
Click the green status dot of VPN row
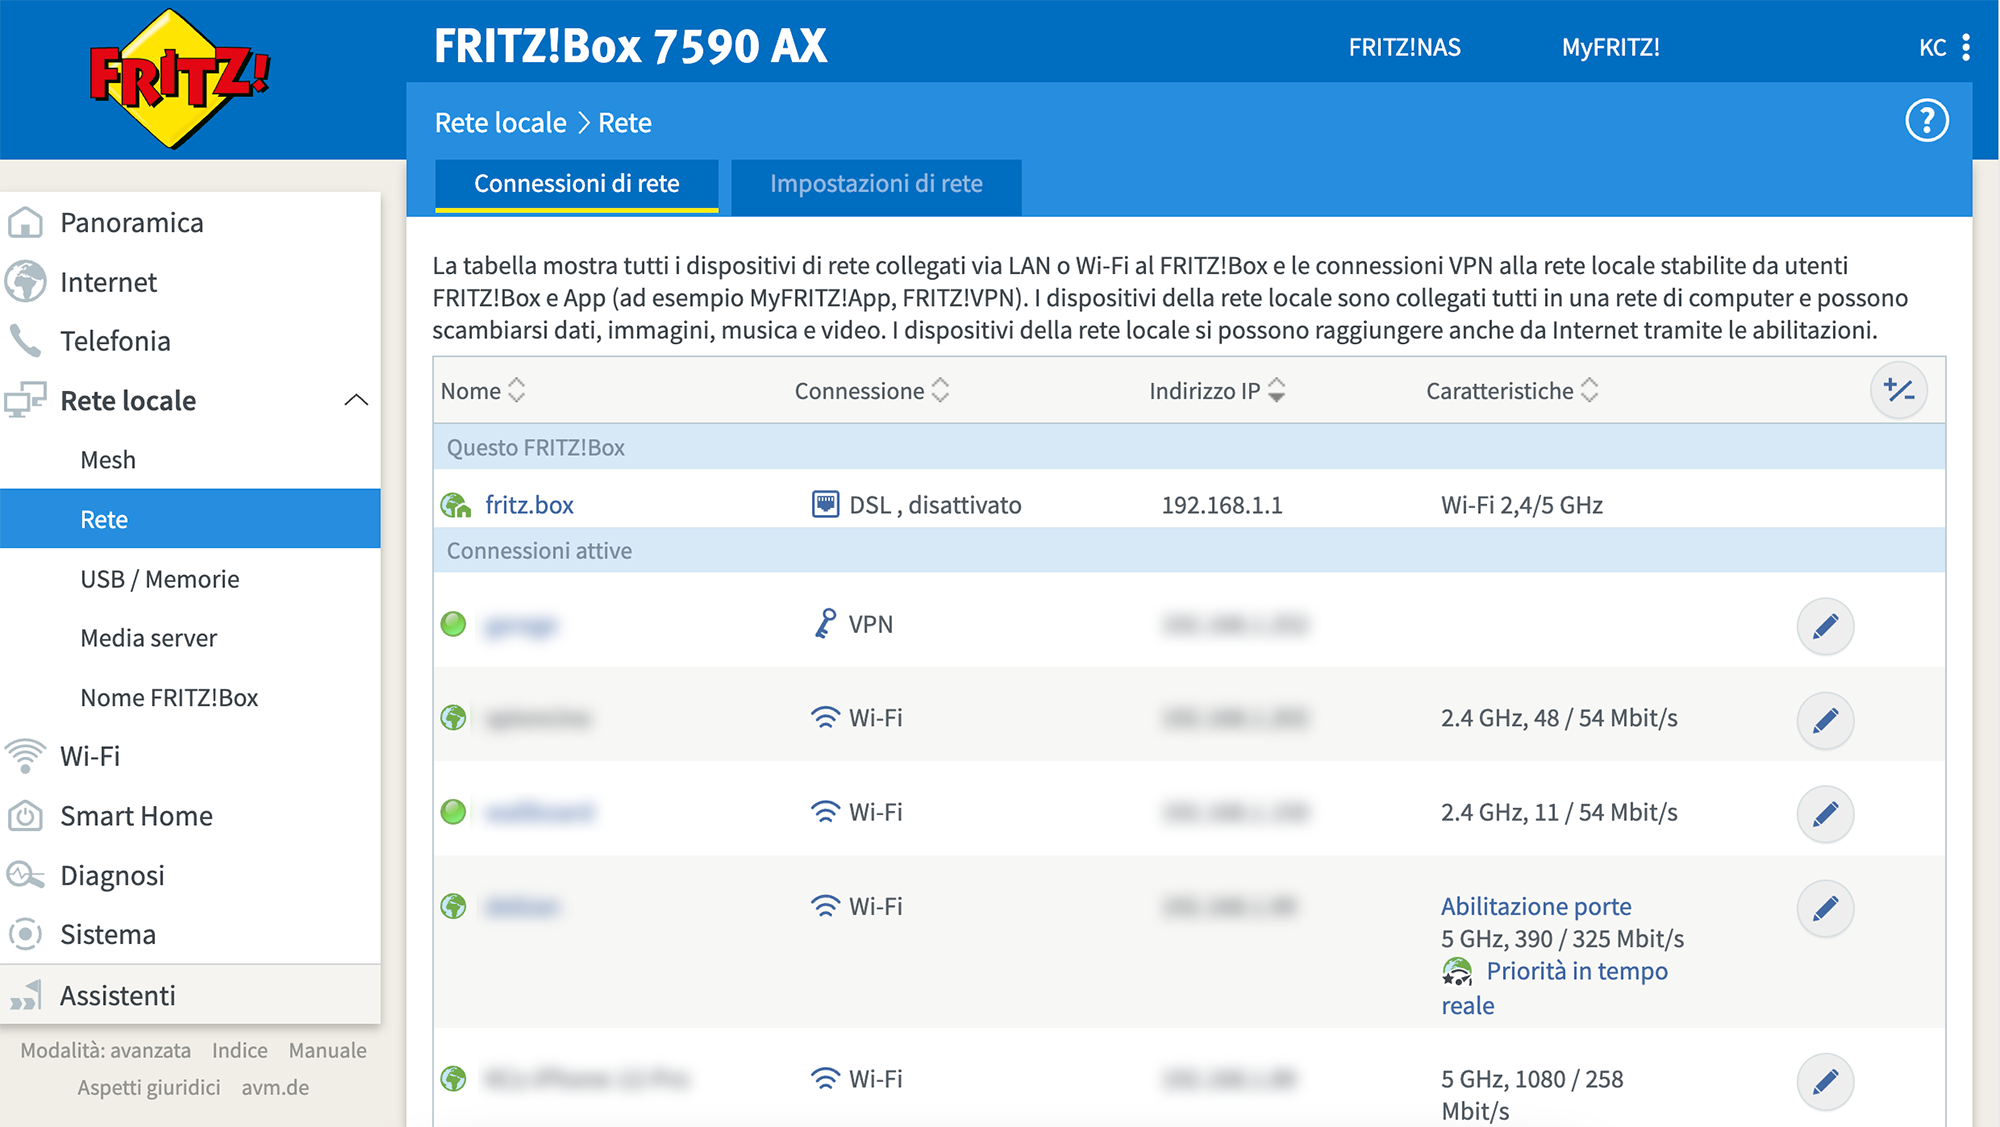point(453,624)
